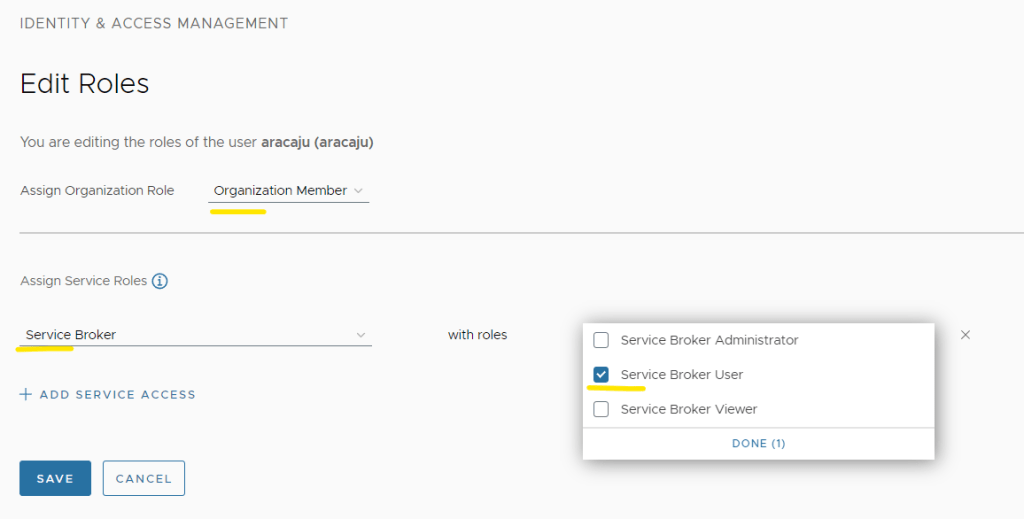Click the Edit Roles page heading

[x=85, y=84]
